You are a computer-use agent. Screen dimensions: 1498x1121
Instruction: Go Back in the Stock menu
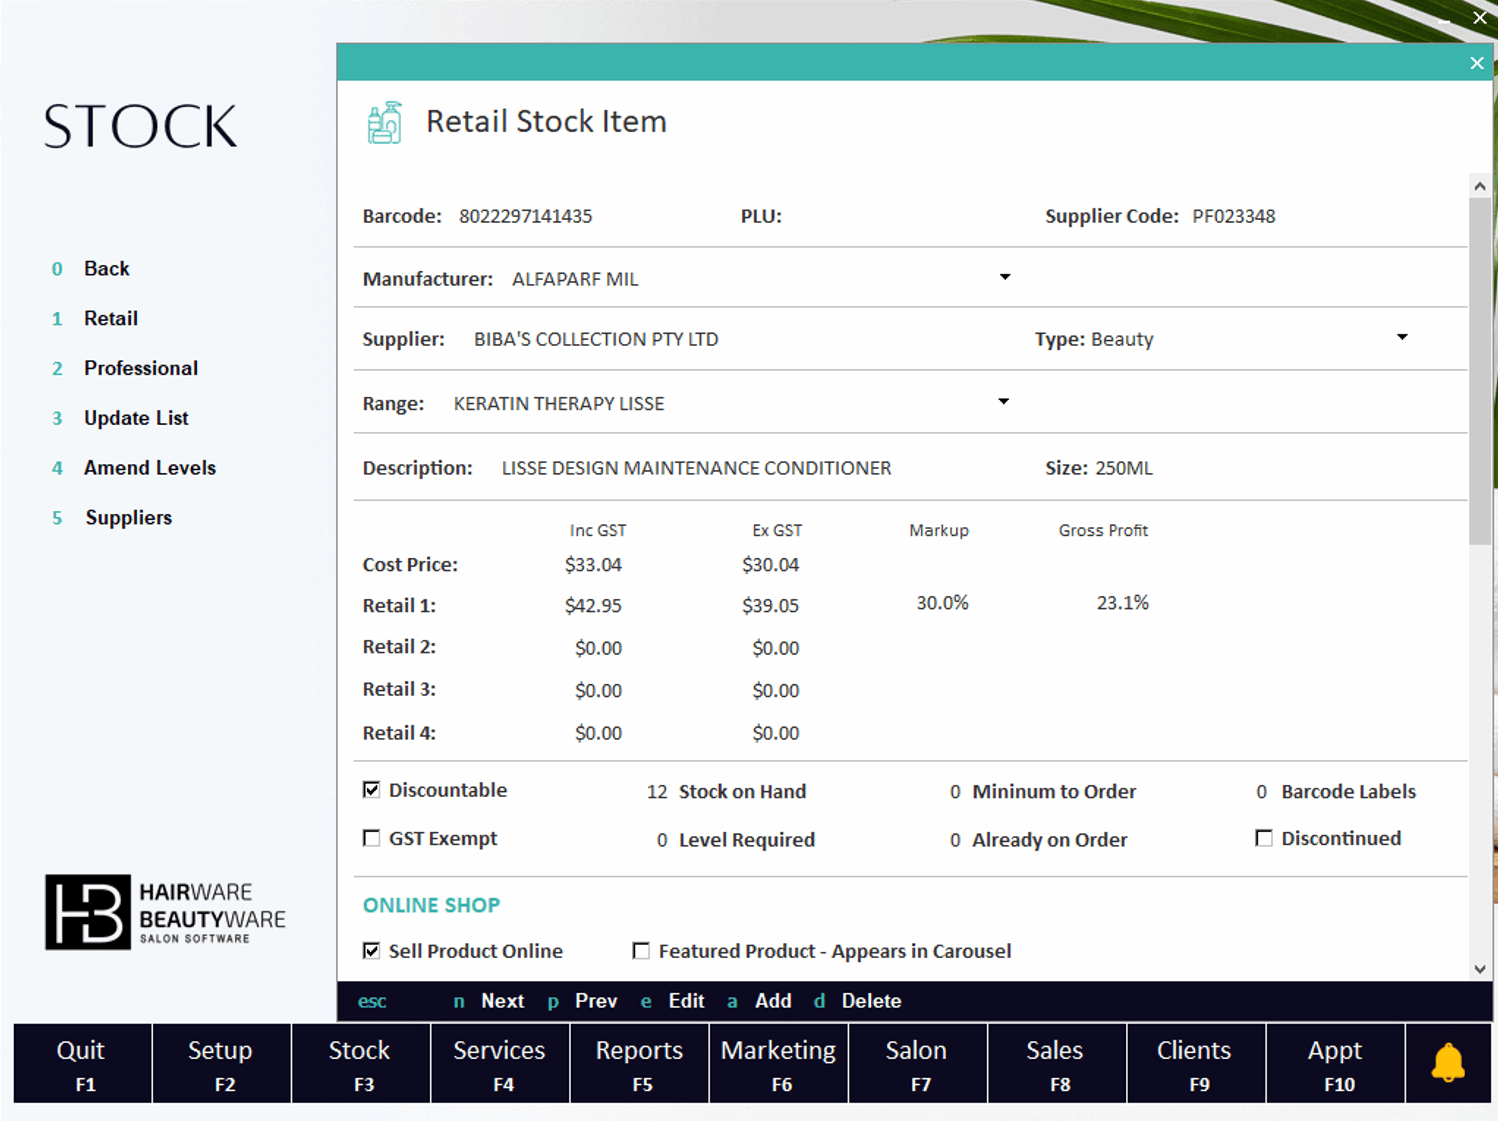pyautogui.click(x=107, y=268)
